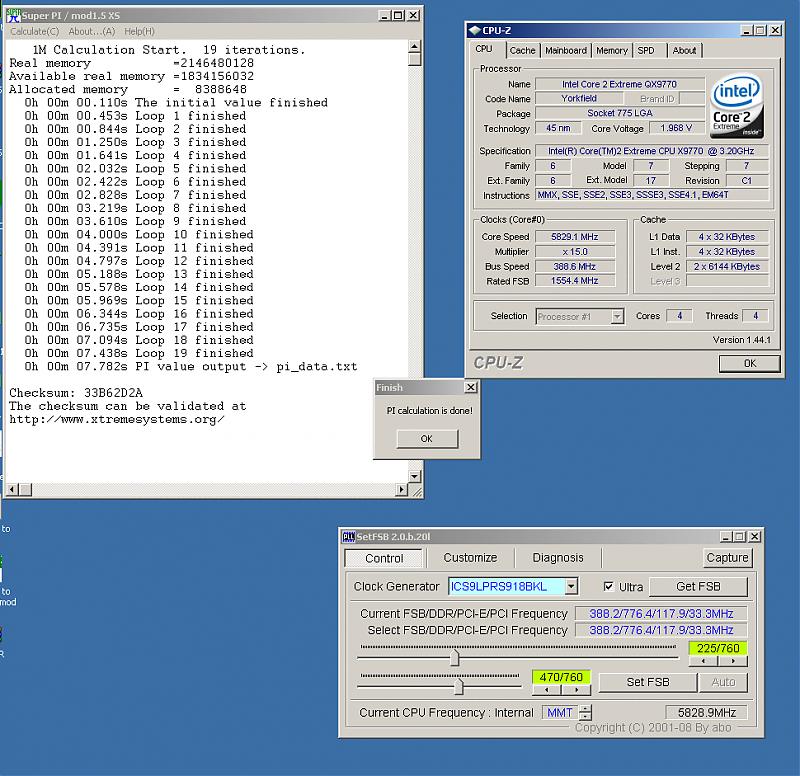Click the Instructions field in CPU-Z
This screenshot has width=800, height=776.
pos(651,195)
